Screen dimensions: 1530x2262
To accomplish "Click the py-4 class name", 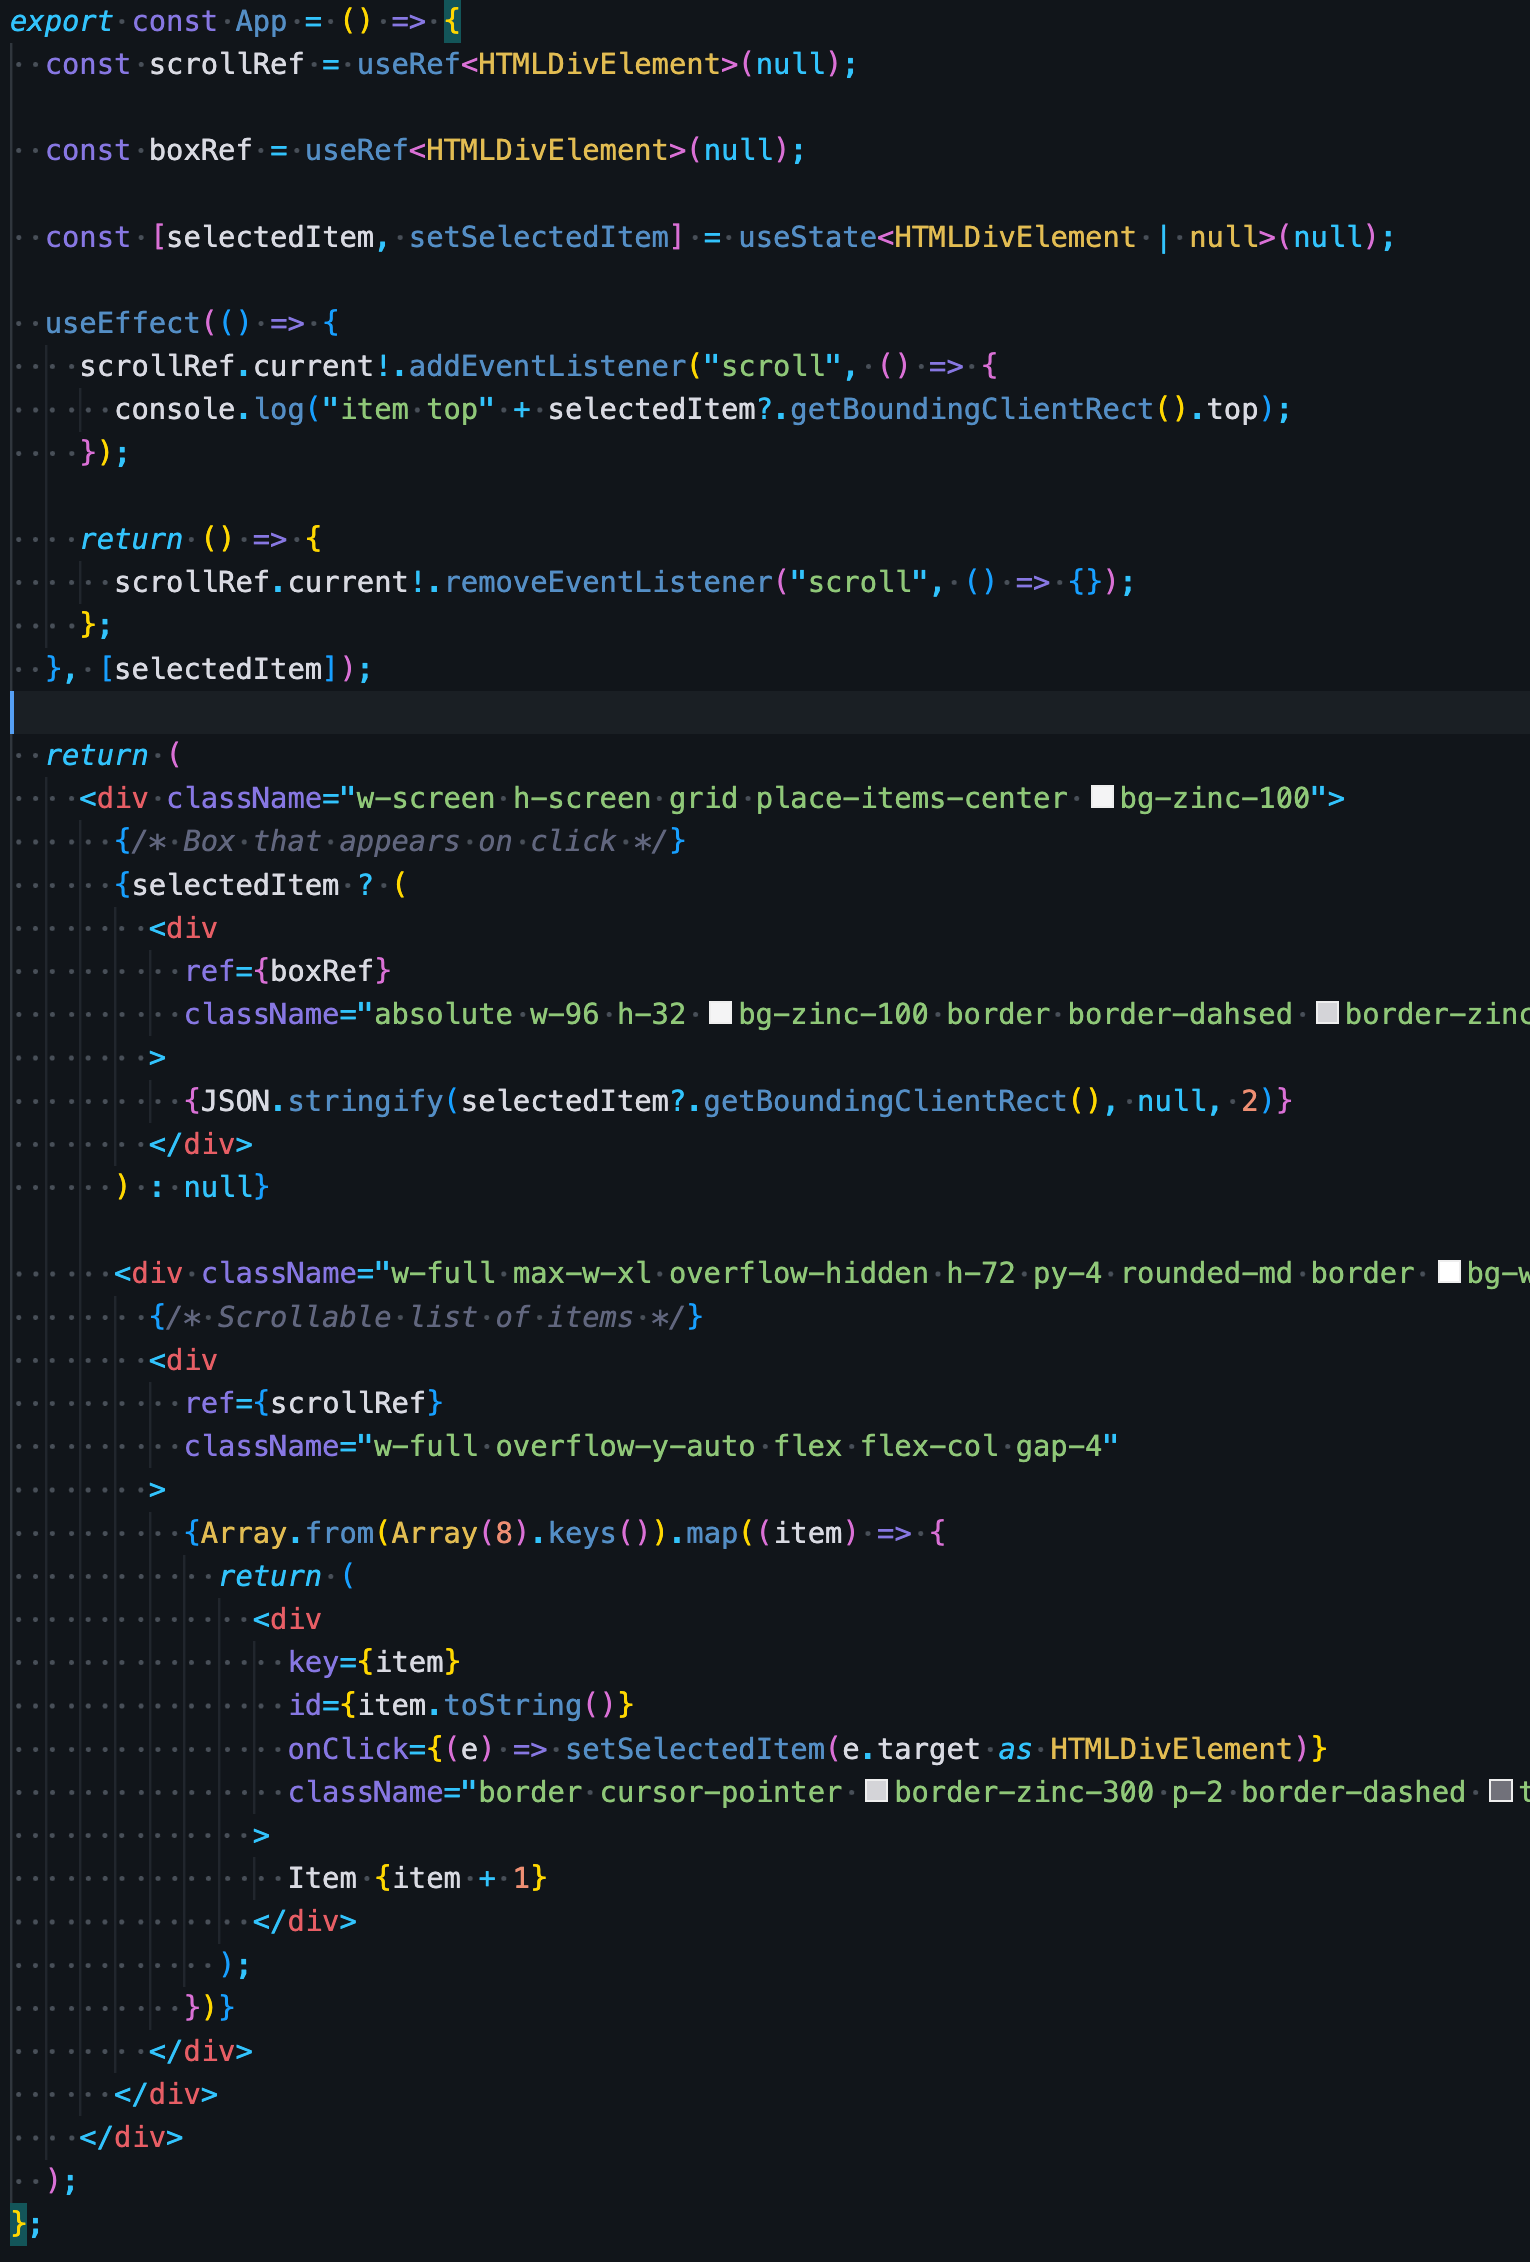I will click(1067, 1273).
